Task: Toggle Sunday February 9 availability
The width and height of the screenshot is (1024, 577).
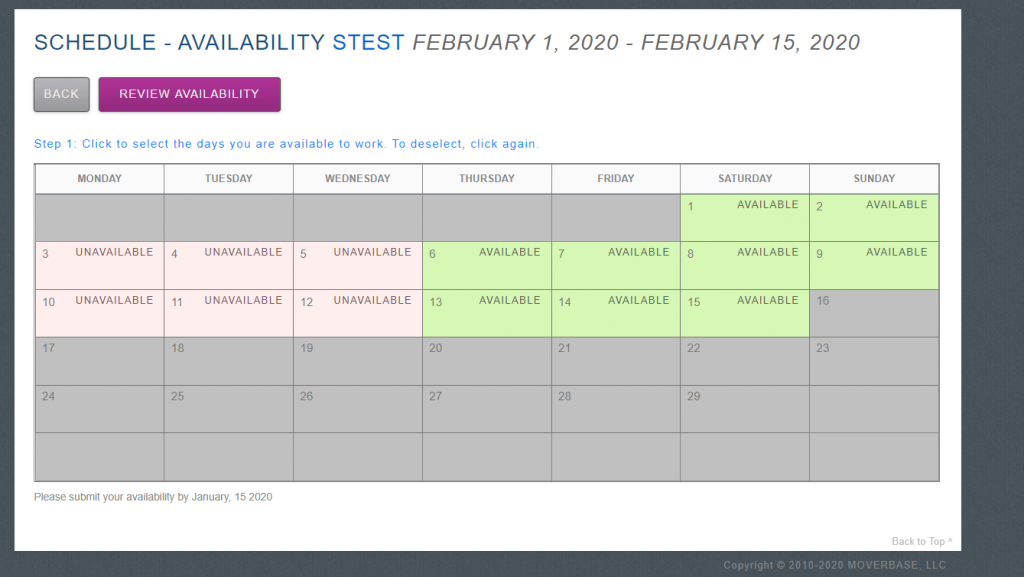Action: pos(874,266)
